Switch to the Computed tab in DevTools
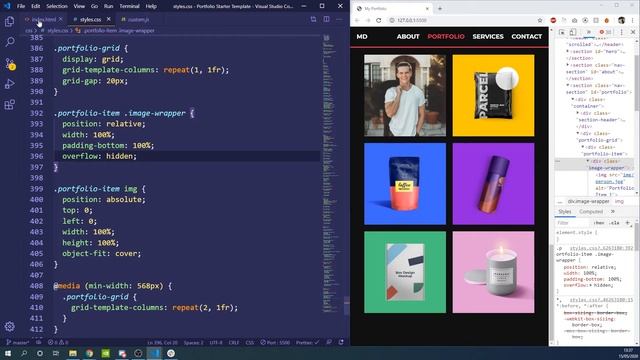The height and width of the screenshot is (360, 640). point(591,211)
